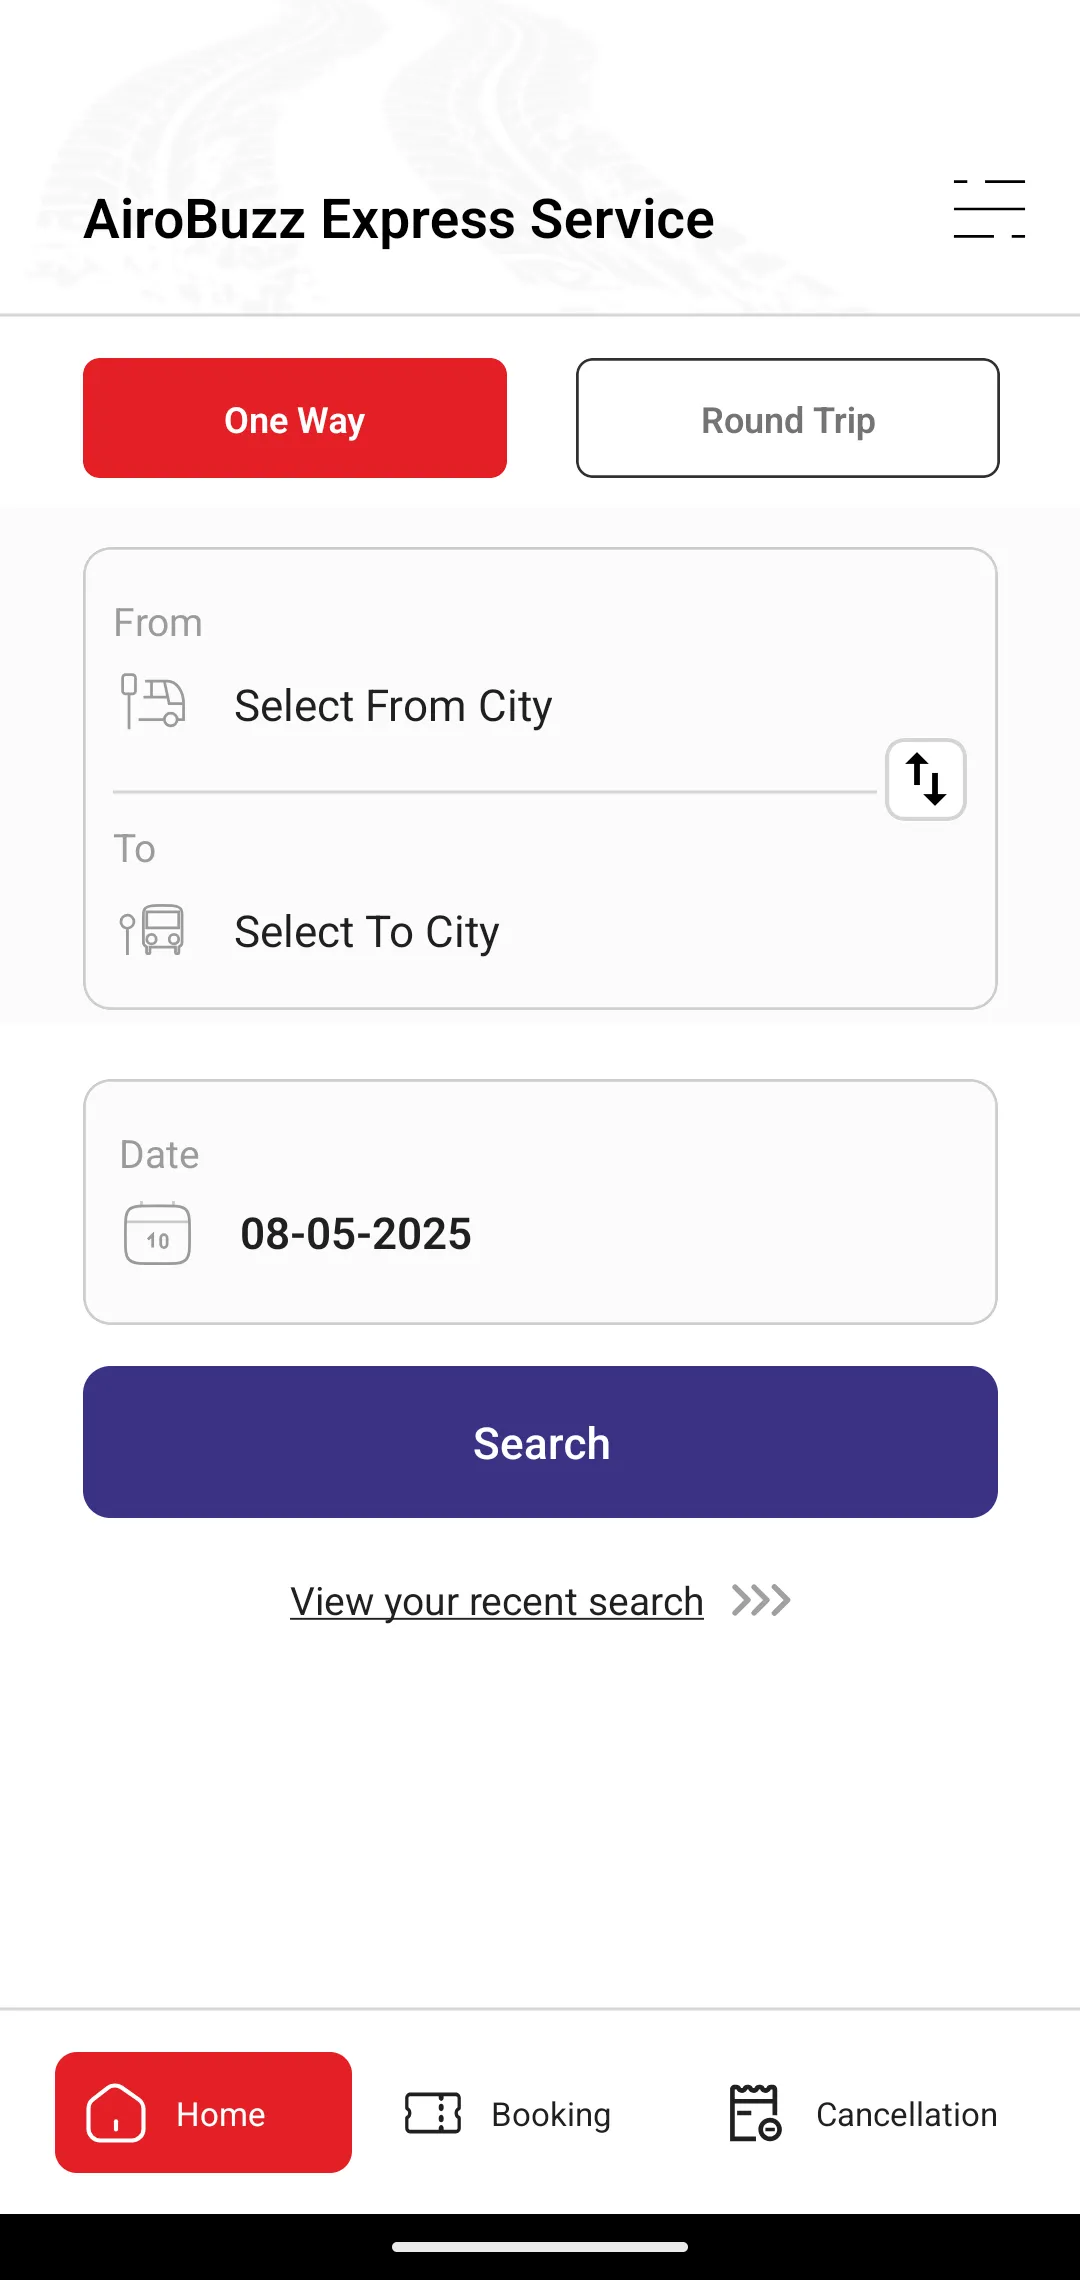
Task: Open the Cancellation tab
Action: coord(906,2114)
